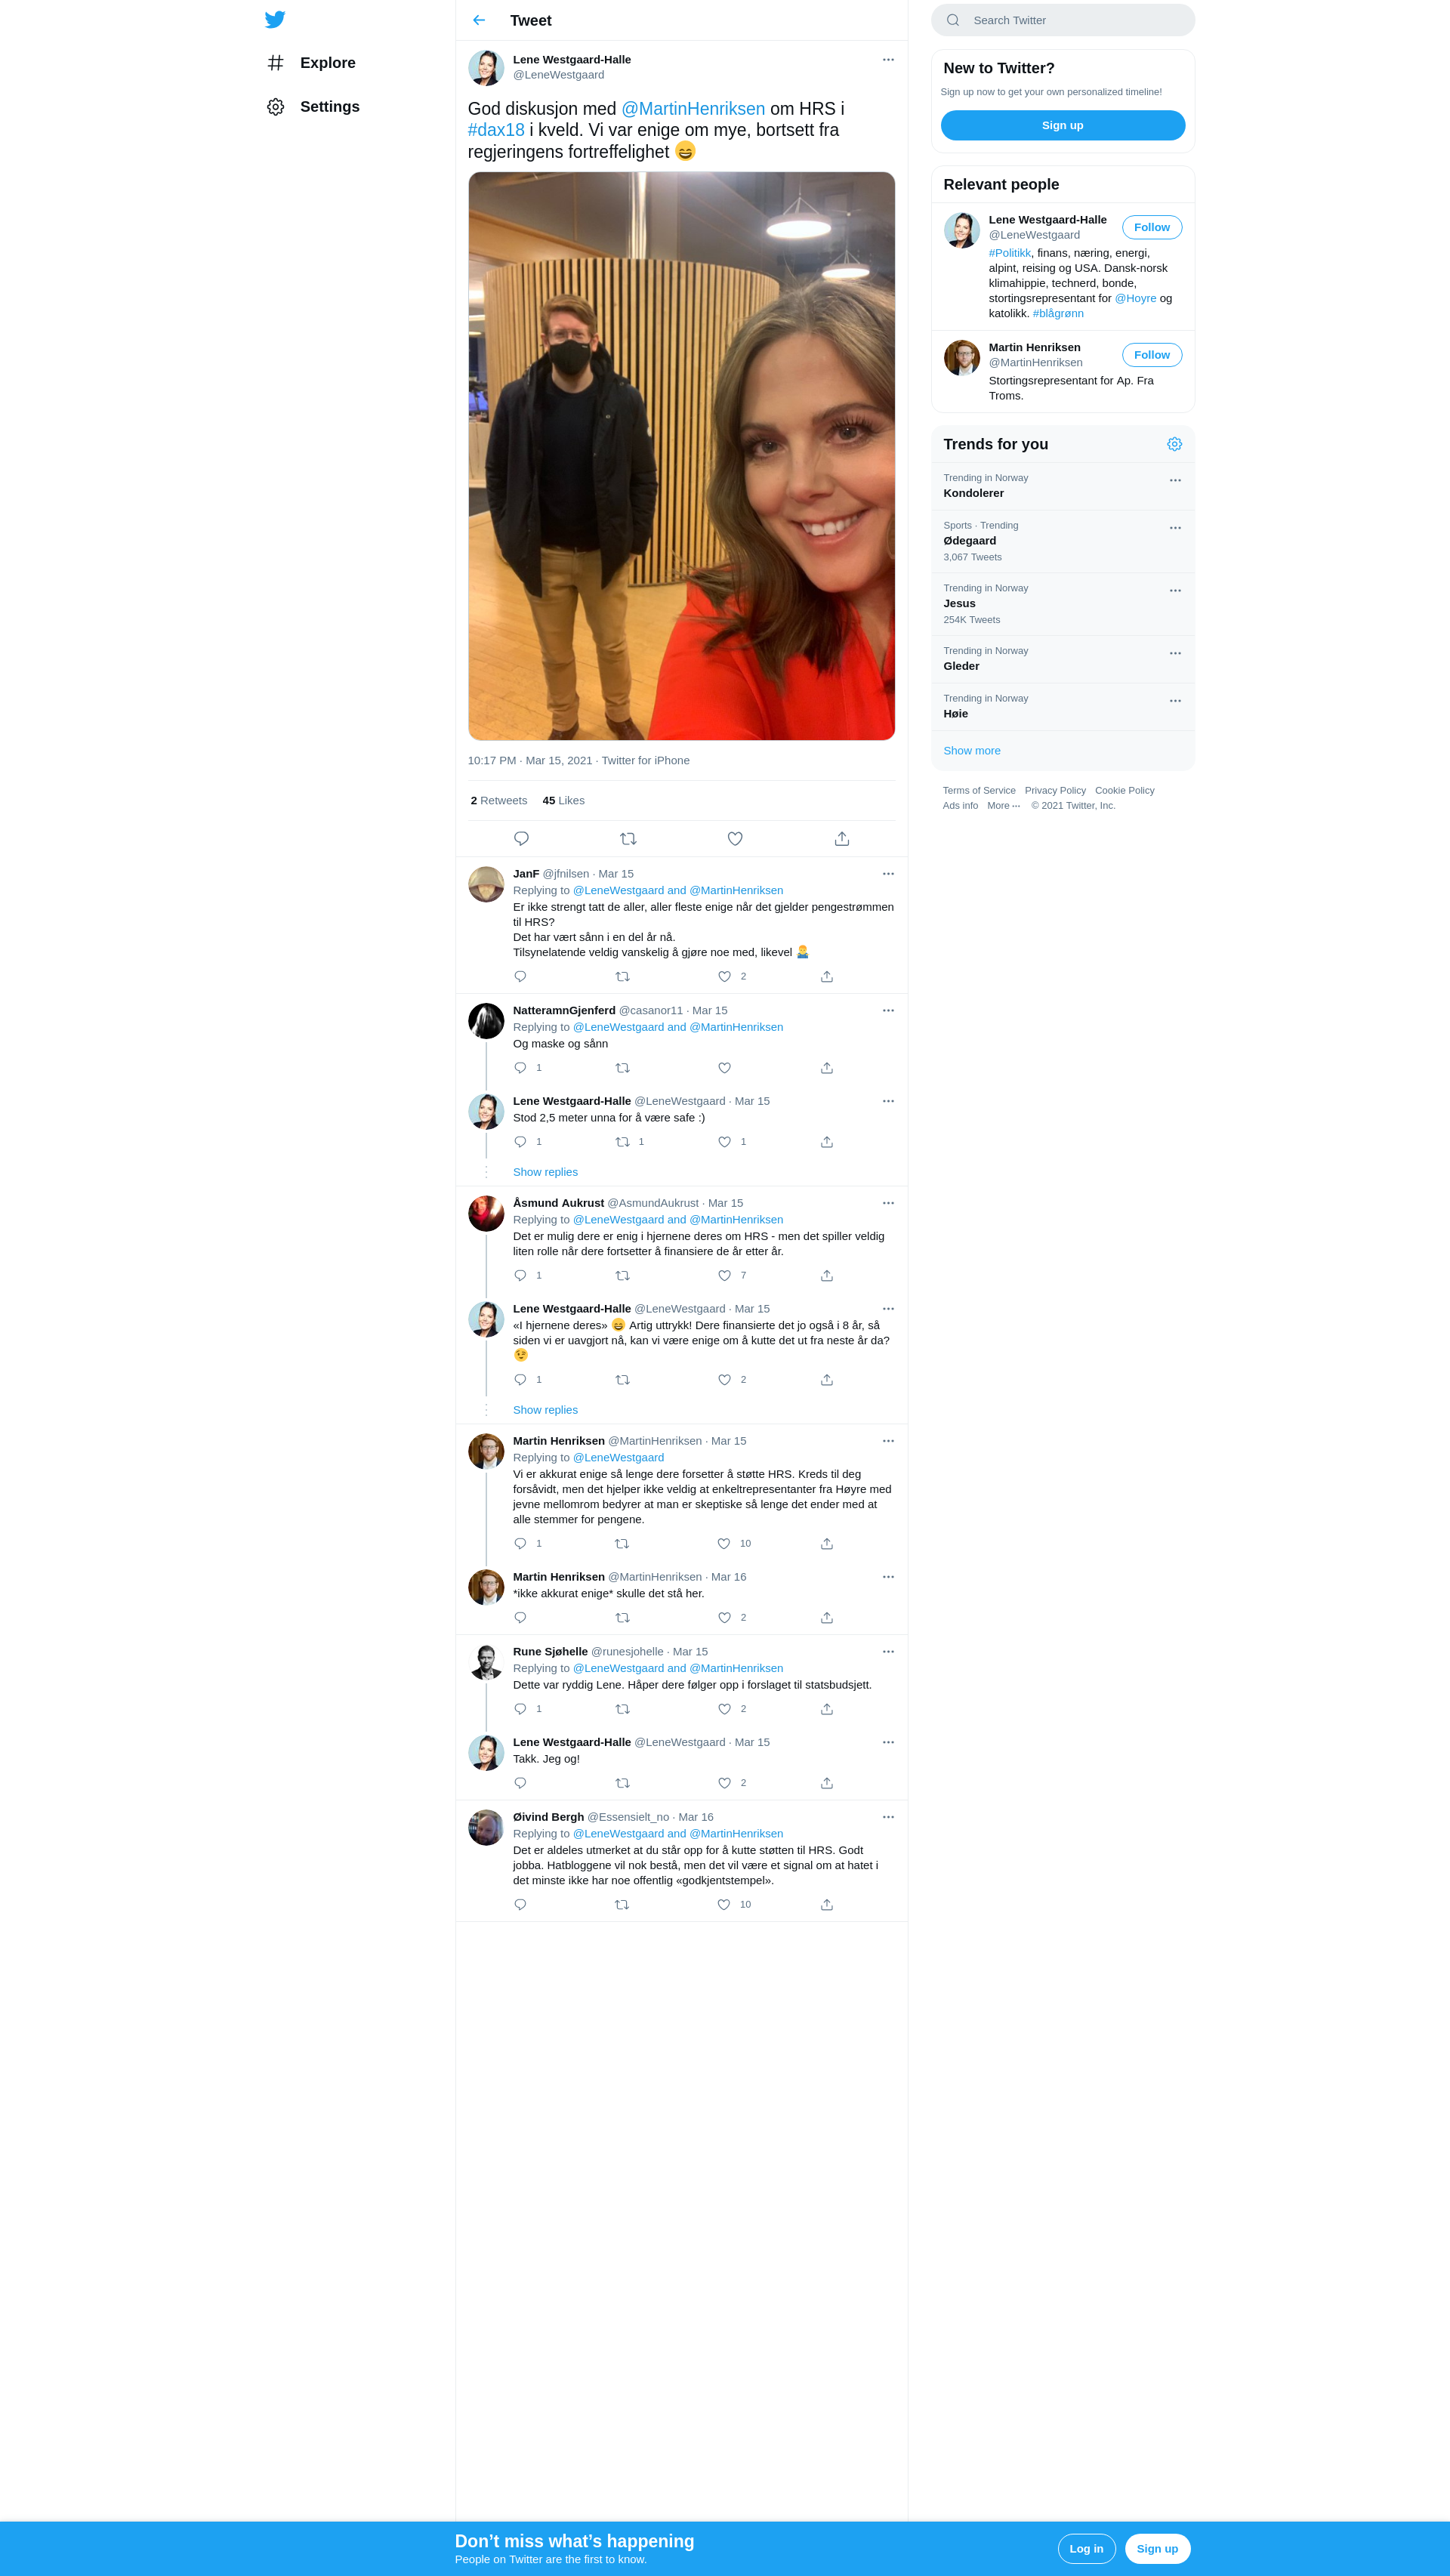The image size is (1450, 2576).
Task: Open more options for Kondolerer trend
Action: tap(1175, 480)
